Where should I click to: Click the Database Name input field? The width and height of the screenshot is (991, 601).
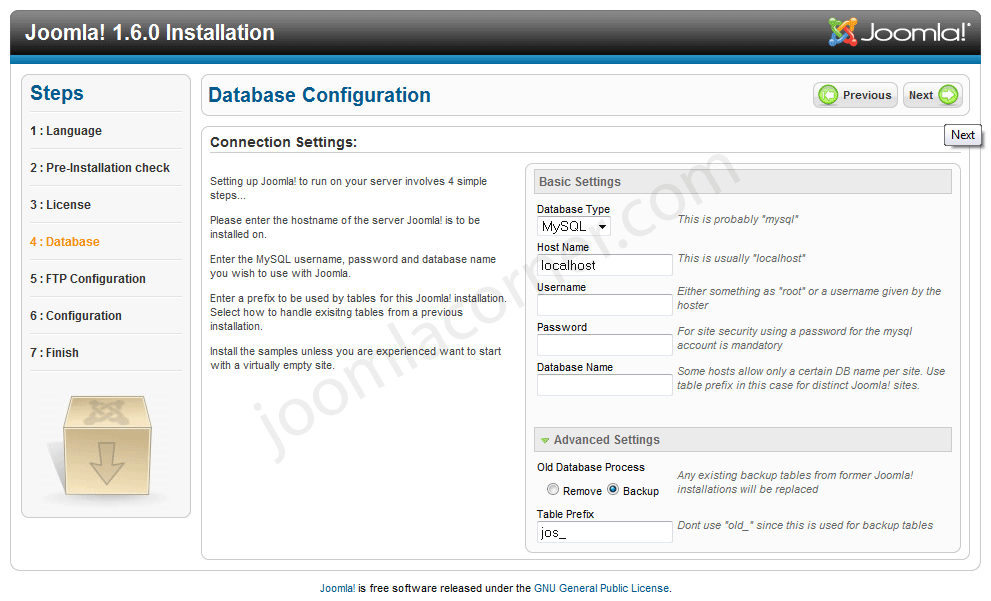pyautogui.click(x=604, y=384)
